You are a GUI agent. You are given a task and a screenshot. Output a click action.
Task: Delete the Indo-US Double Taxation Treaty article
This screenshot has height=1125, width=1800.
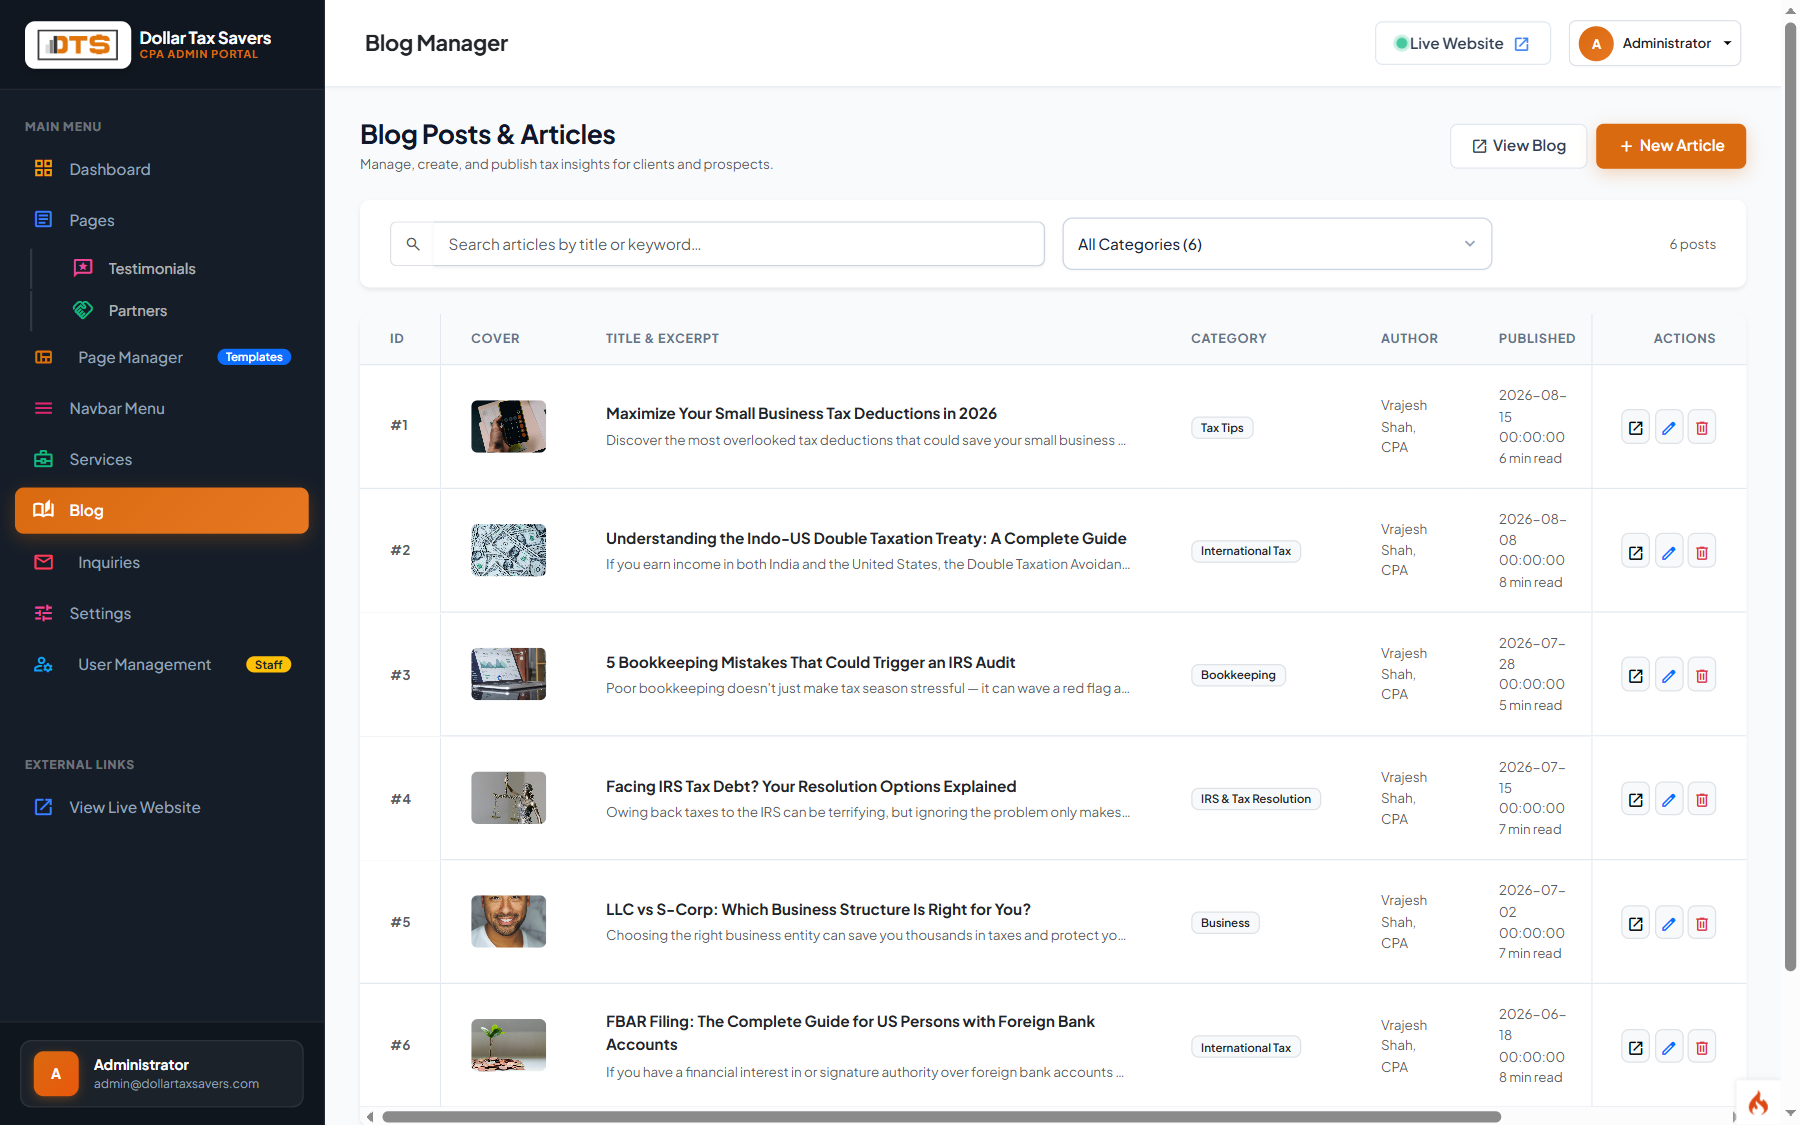(1701, 552)
